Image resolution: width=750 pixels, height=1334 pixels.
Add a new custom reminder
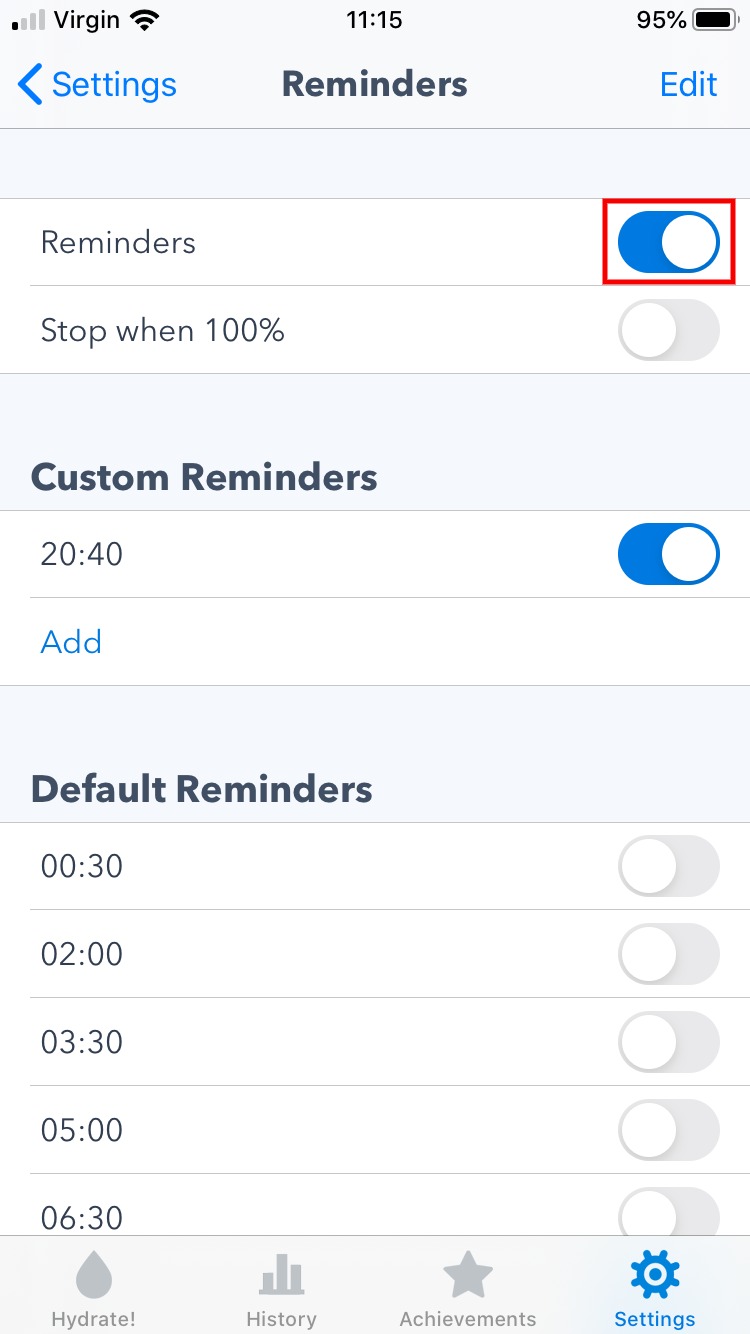(x=71, y=642)
